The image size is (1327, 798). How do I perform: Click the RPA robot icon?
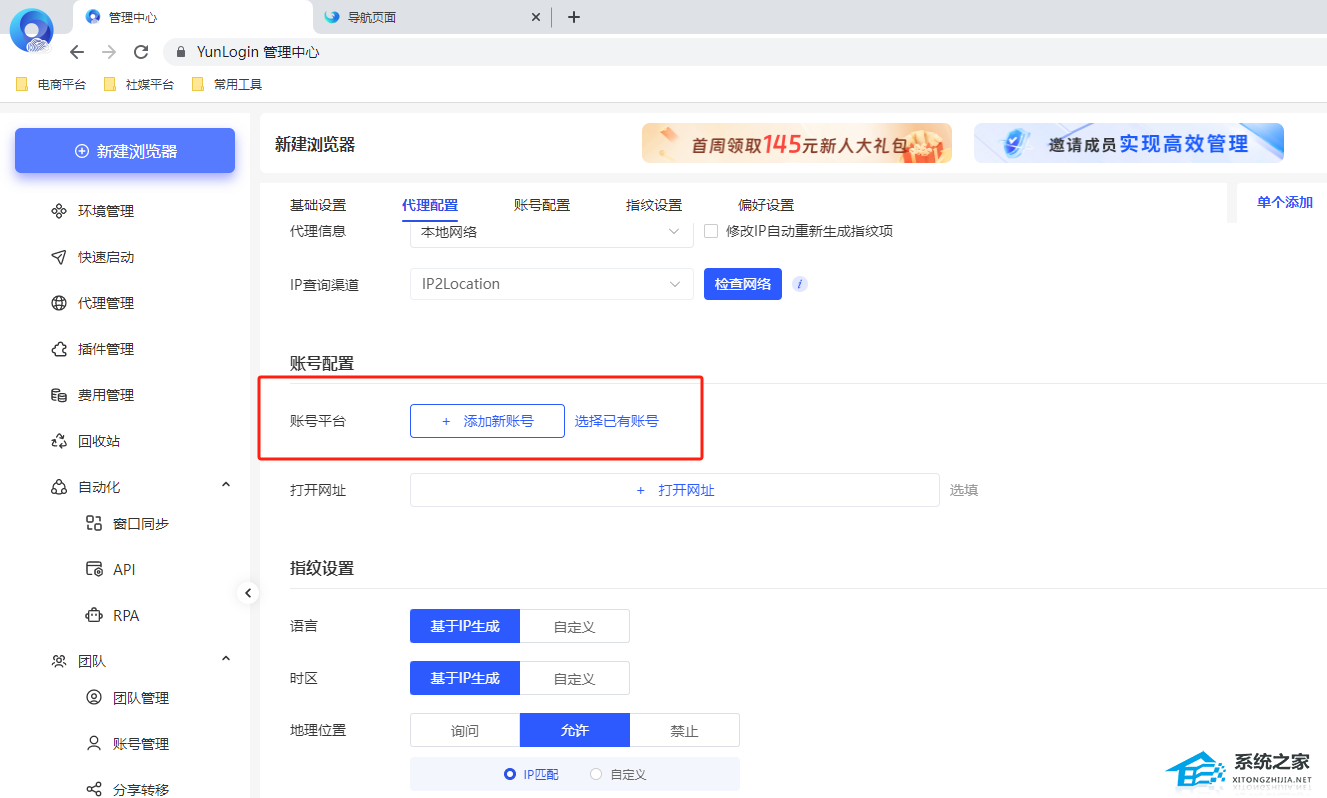tap(94, 615)
